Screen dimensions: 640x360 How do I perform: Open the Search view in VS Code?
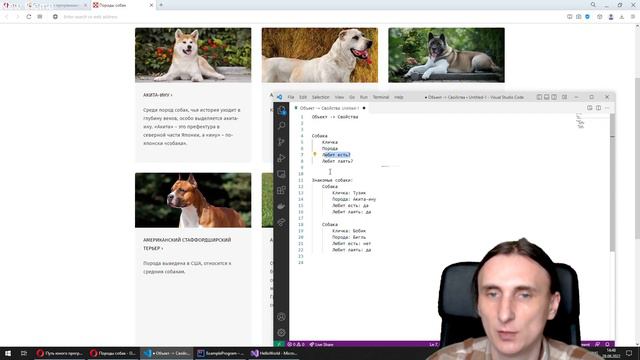[281, 126]
